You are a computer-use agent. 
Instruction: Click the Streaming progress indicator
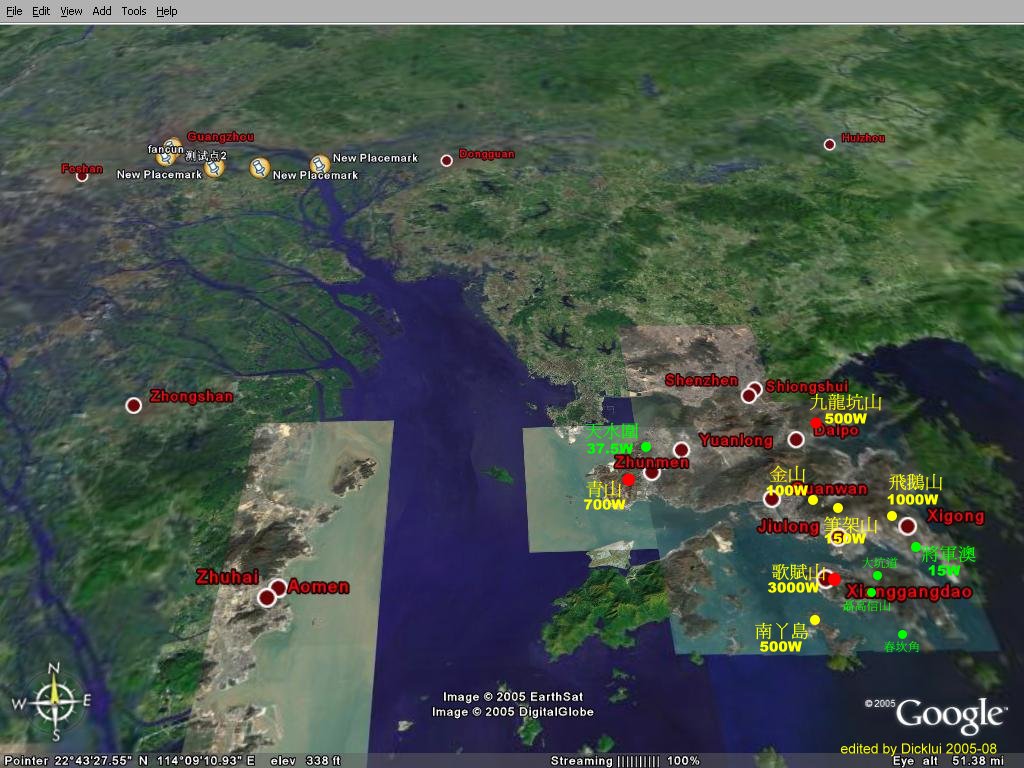pos(625,761)
